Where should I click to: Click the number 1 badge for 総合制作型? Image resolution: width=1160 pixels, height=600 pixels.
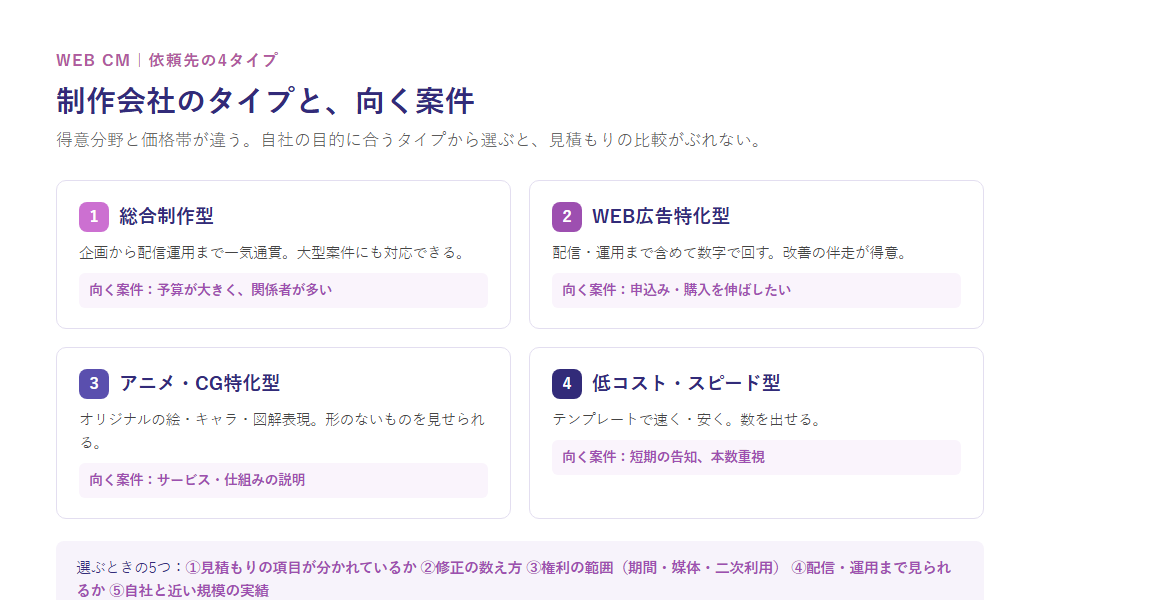click(94, 217)
